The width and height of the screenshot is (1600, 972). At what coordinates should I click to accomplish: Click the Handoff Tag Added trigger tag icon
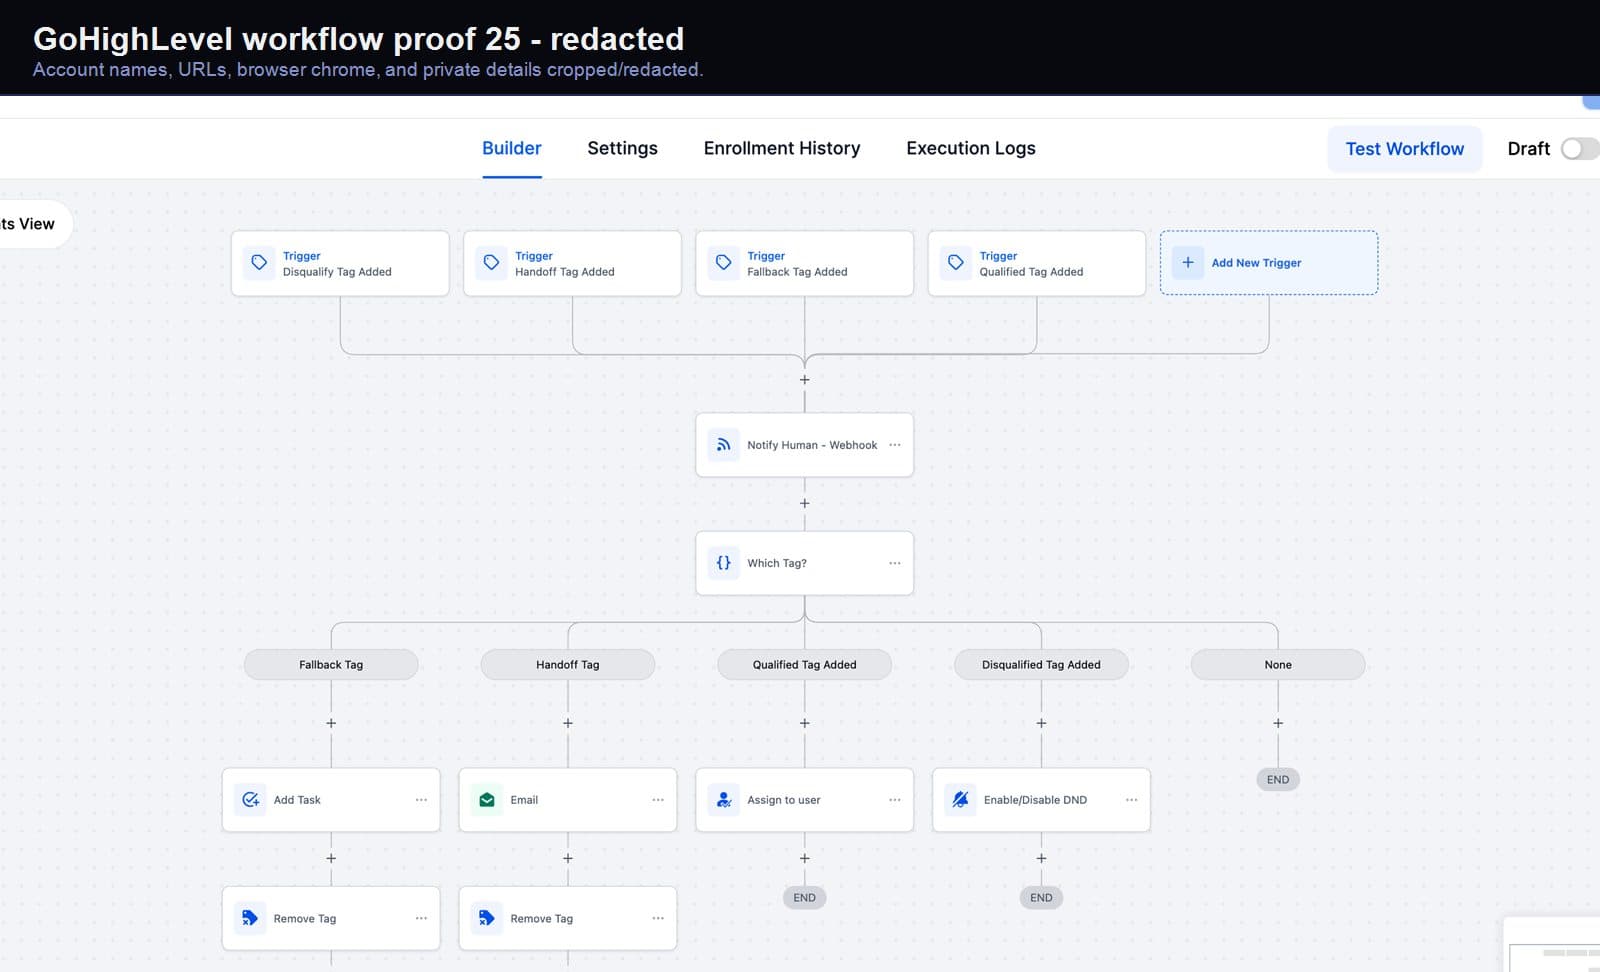click(491, 263)
